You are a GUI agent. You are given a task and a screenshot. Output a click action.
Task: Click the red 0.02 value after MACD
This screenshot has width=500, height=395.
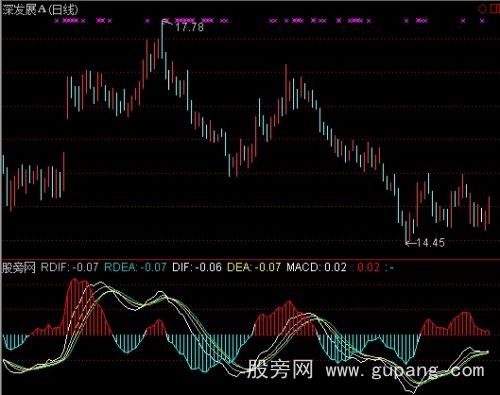click(x=368, y=267)
